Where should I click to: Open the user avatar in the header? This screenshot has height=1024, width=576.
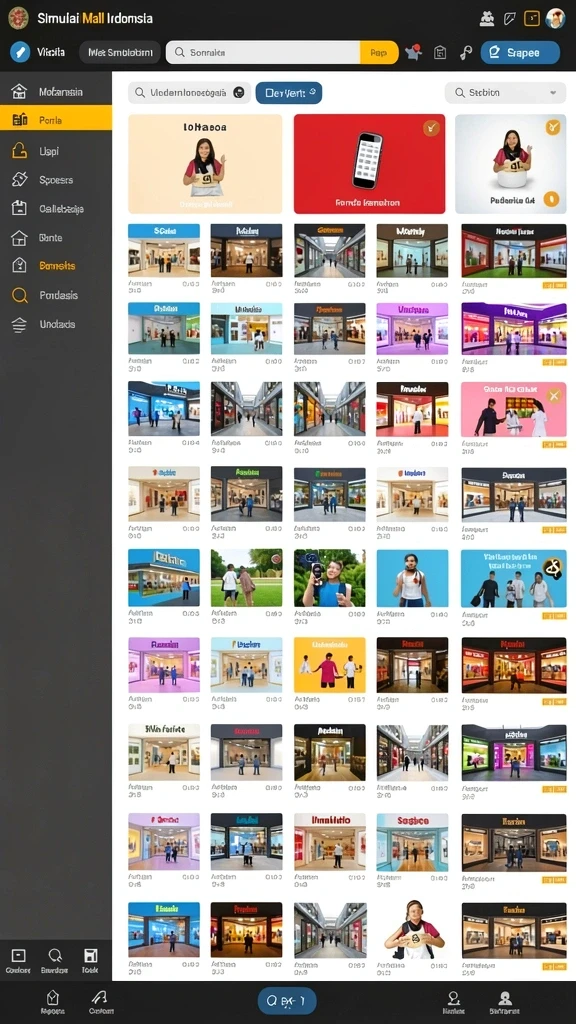pyautogui.click(x=555, y=18)
